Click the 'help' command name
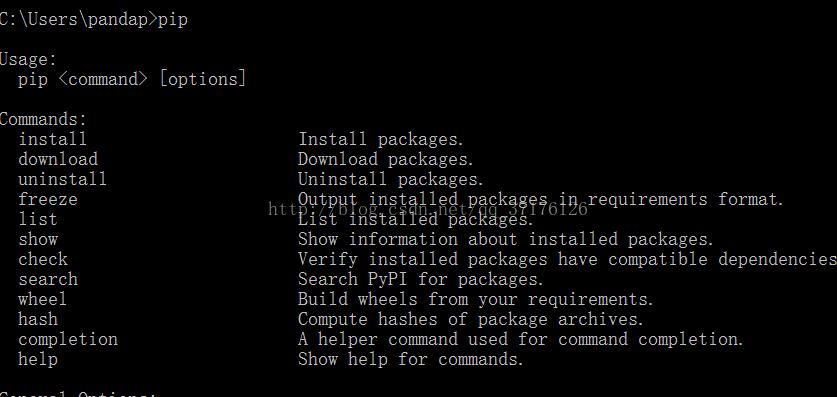 (38, 359)
